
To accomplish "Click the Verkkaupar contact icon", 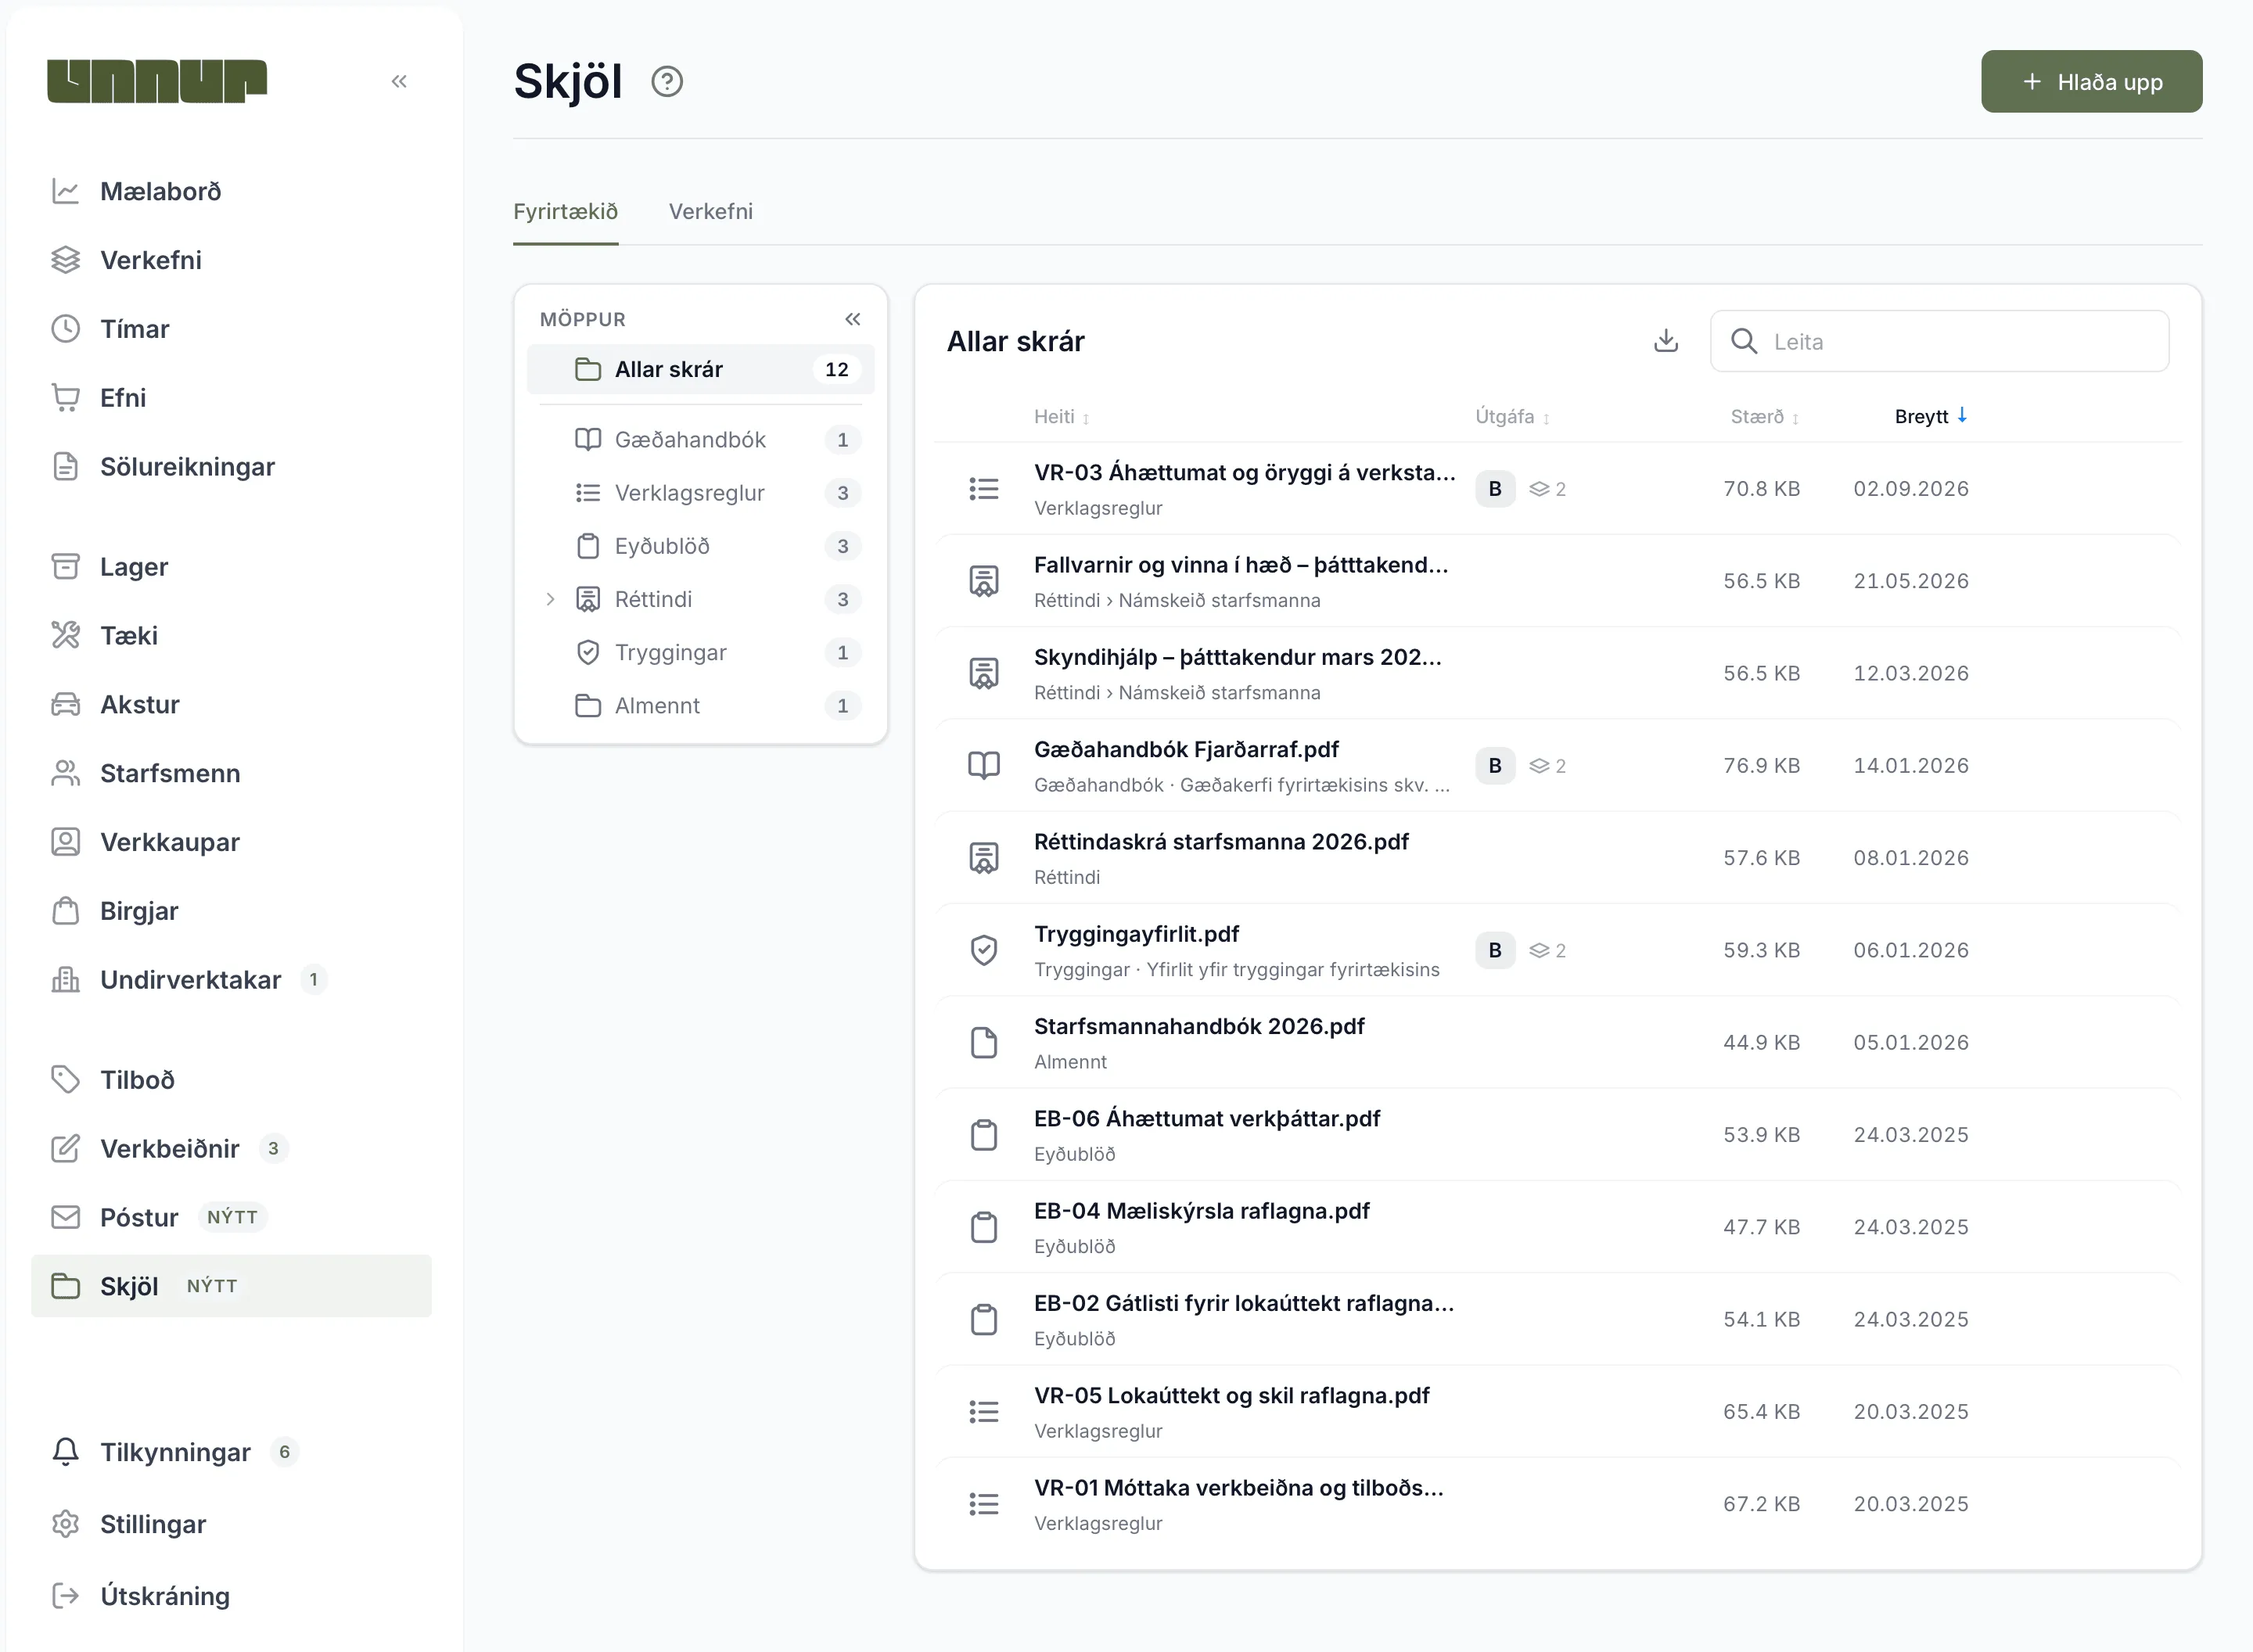I will click(x=66, y=842).
